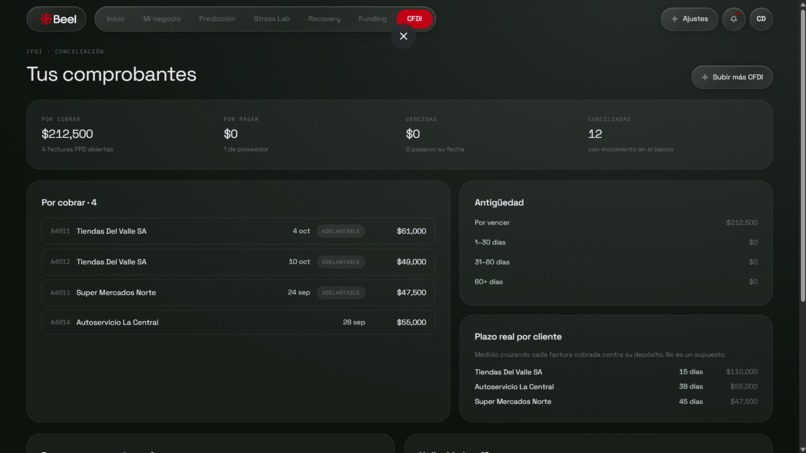This screenshot has height=453, width=806.
Task: Select the 1–30 días aging row
Action: pos(616,242)
